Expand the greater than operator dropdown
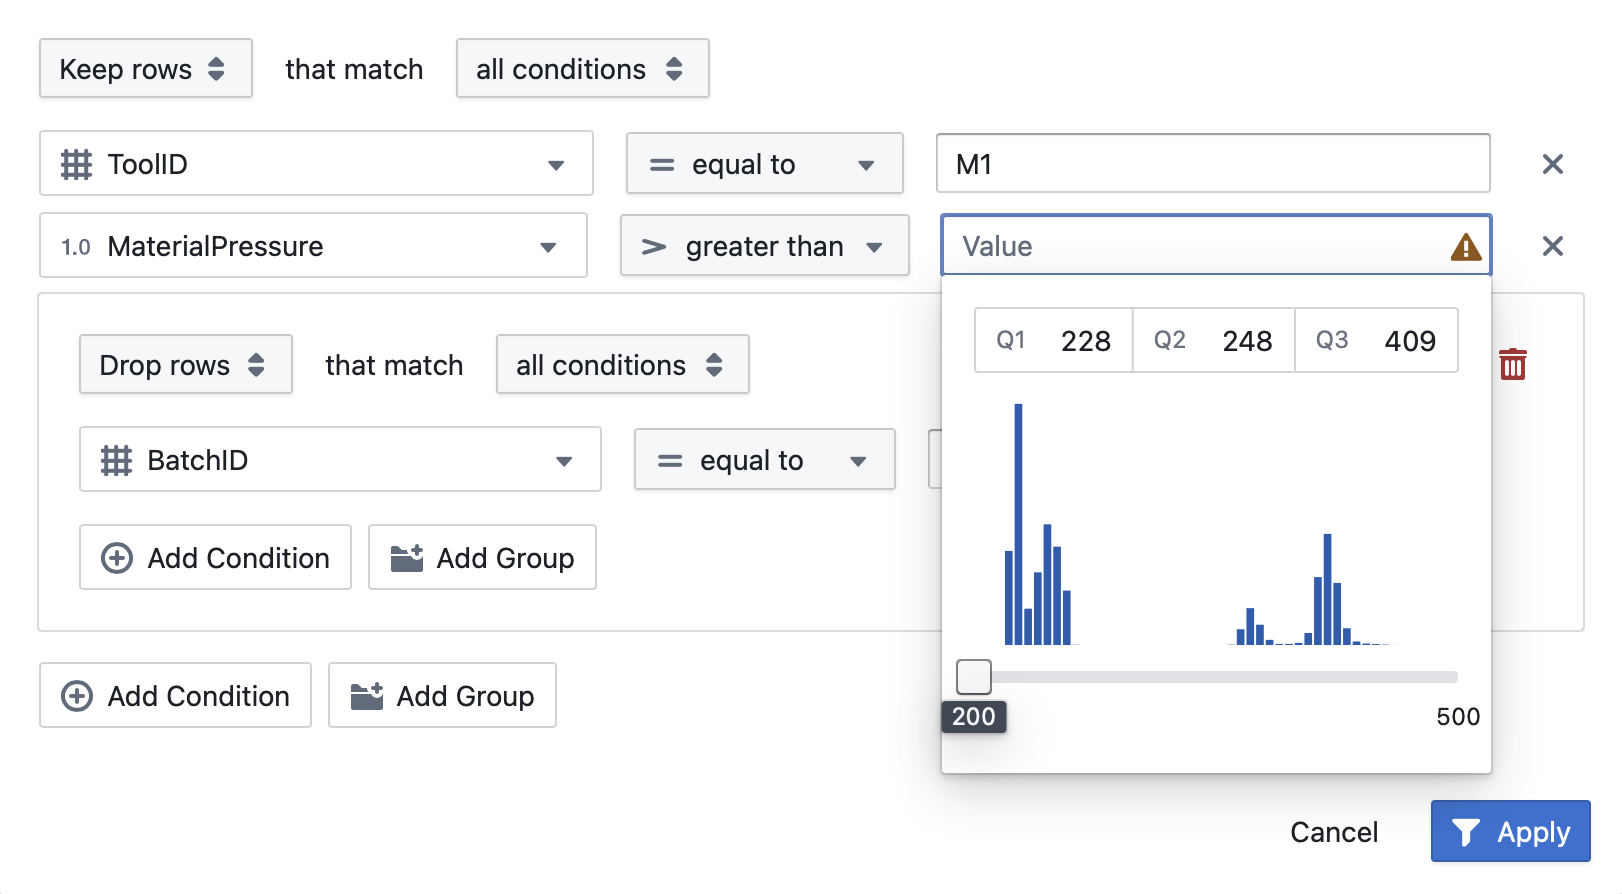The image size is (1622, 894). click(875, 246)
